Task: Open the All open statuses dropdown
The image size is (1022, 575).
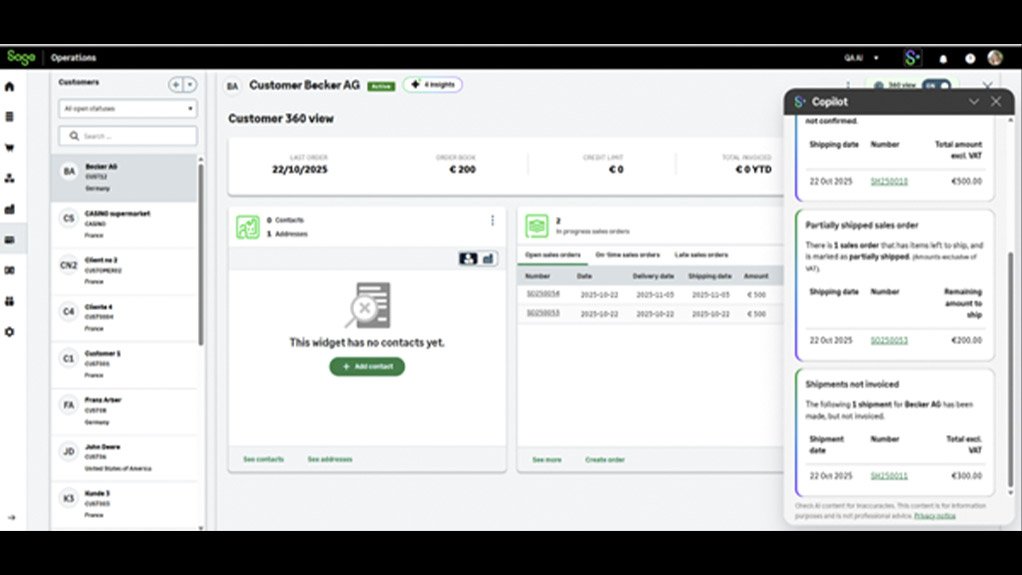Action: point(128,108)
